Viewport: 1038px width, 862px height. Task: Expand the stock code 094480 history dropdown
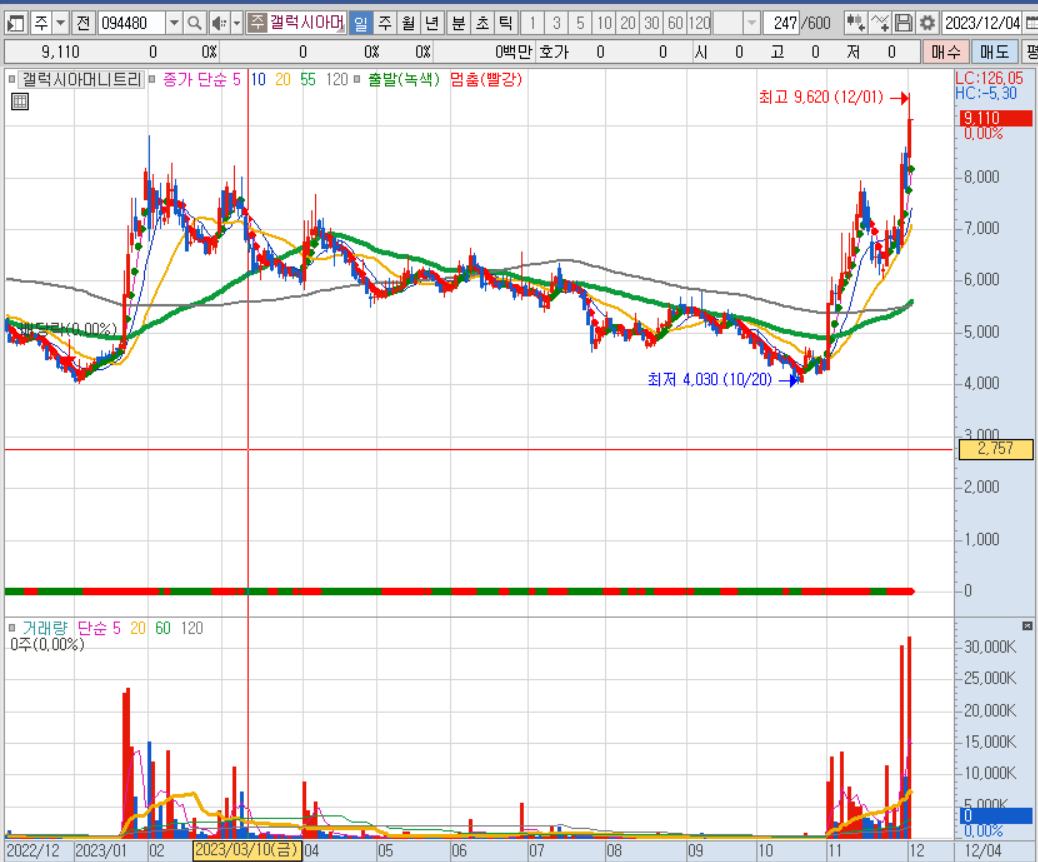pos(173,23)
